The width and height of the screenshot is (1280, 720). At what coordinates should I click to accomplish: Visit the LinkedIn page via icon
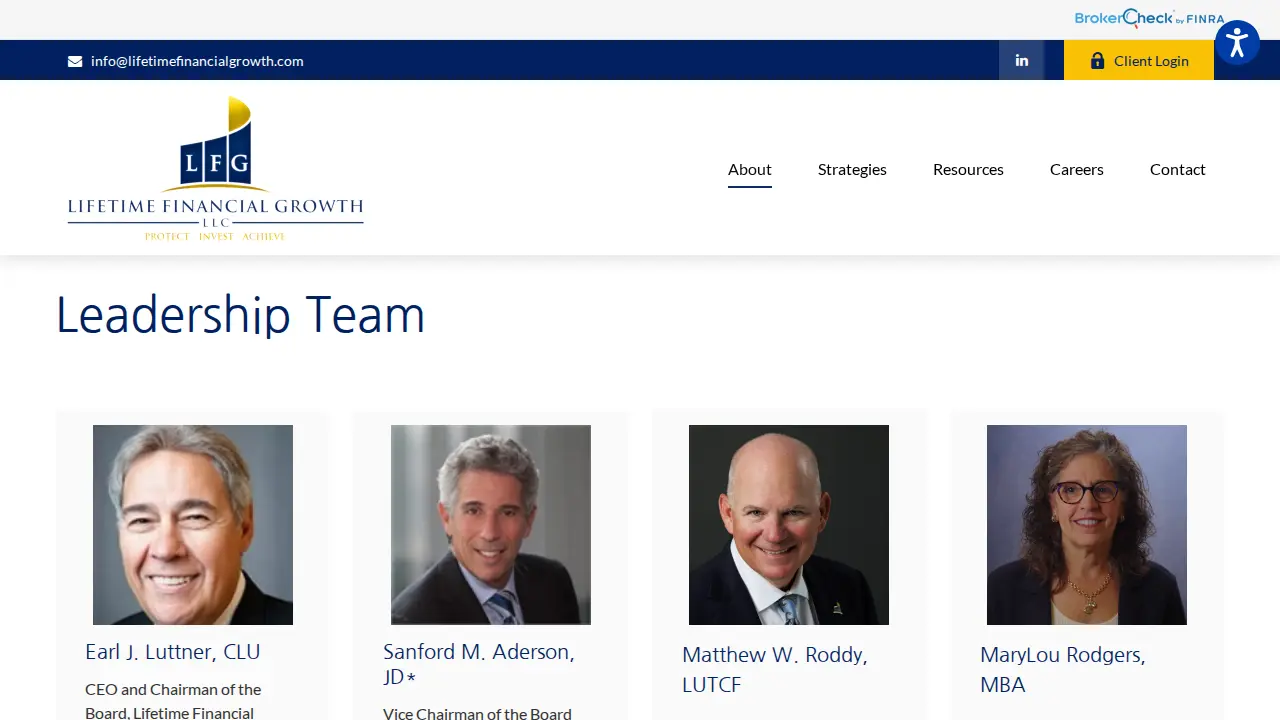(1021, 60)
